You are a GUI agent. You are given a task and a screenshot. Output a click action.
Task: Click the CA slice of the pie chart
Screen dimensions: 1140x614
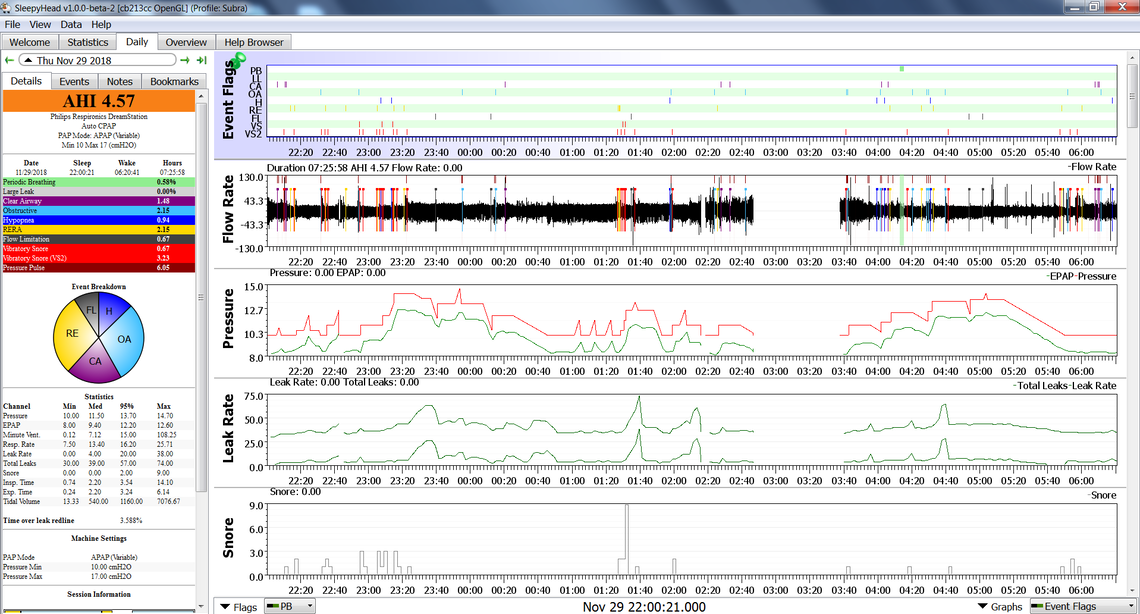[95, 362]
